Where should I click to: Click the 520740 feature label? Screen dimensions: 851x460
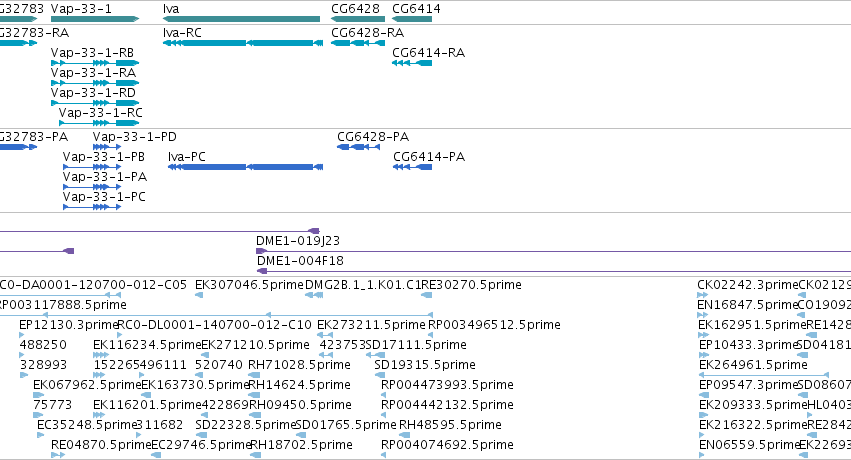coord(219,365)
